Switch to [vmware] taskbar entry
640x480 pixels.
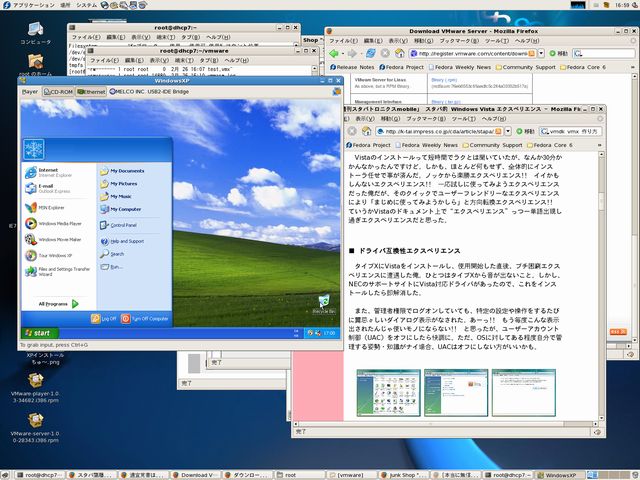(351, 475)
